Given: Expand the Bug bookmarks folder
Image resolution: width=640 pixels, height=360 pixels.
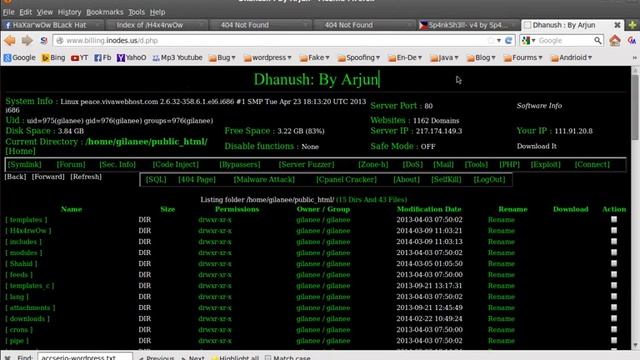Looking at the screenshot, I should (x=222, y=58).
